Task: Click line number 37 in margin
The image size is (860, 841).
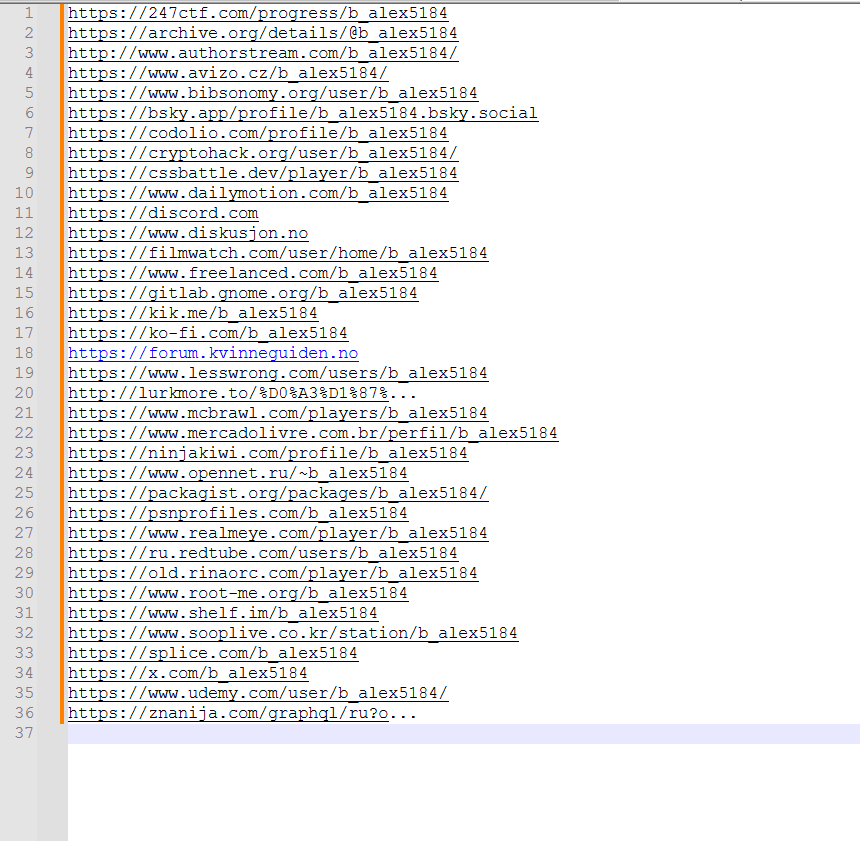Action: click(x=24, y=733)
